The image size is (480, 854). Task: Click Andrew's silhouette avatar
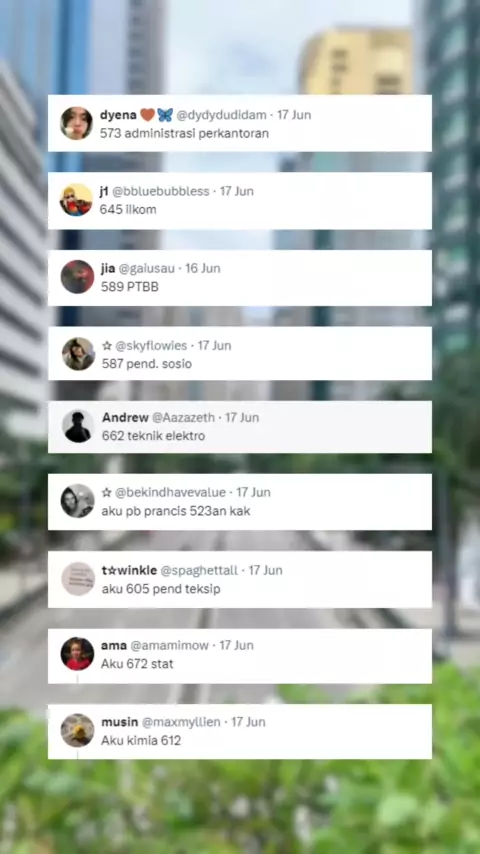[78, 426]
